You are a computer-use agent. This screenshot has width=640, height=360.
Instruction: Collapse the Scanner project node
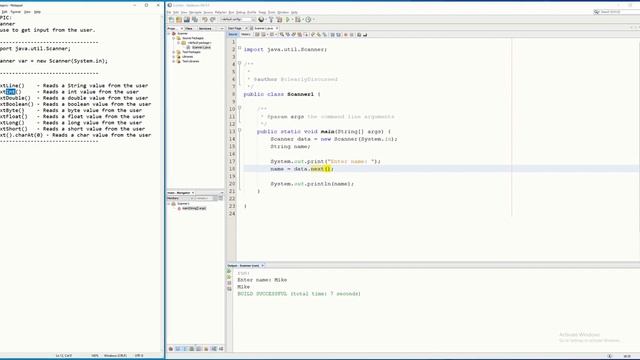pyautogui.click(x=169, y=33)
